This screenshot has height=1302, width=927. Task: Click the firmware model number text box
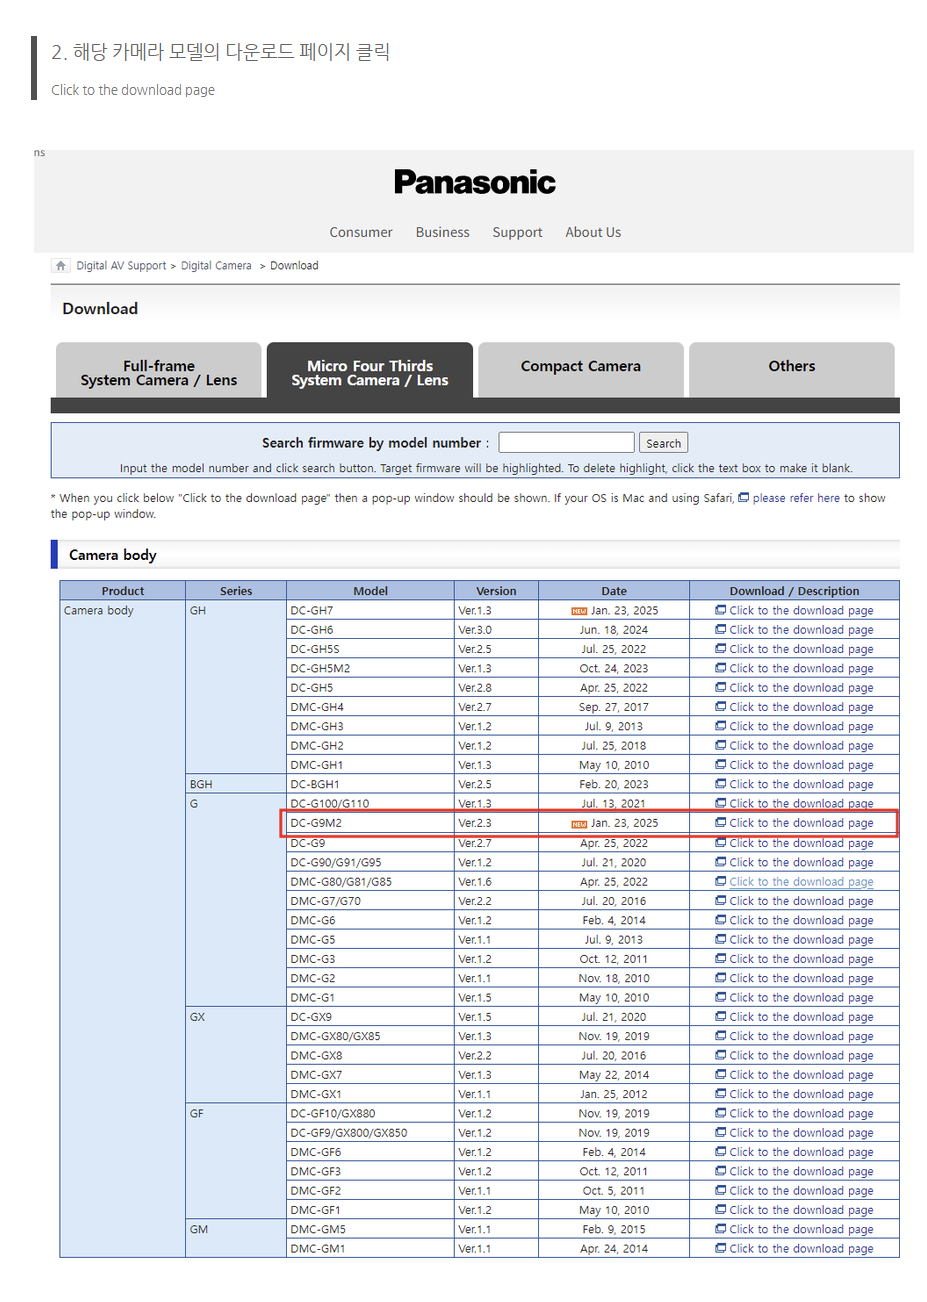[x=566, y=443]
